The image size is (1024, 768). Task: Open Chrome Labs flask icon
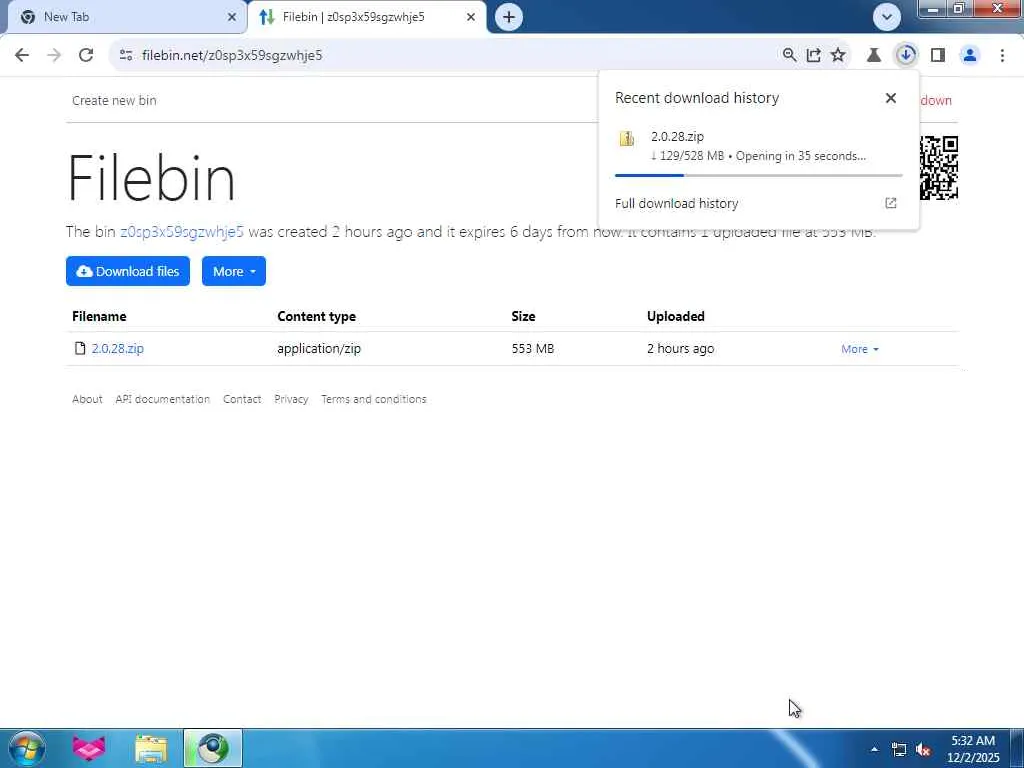pos(874,56)
